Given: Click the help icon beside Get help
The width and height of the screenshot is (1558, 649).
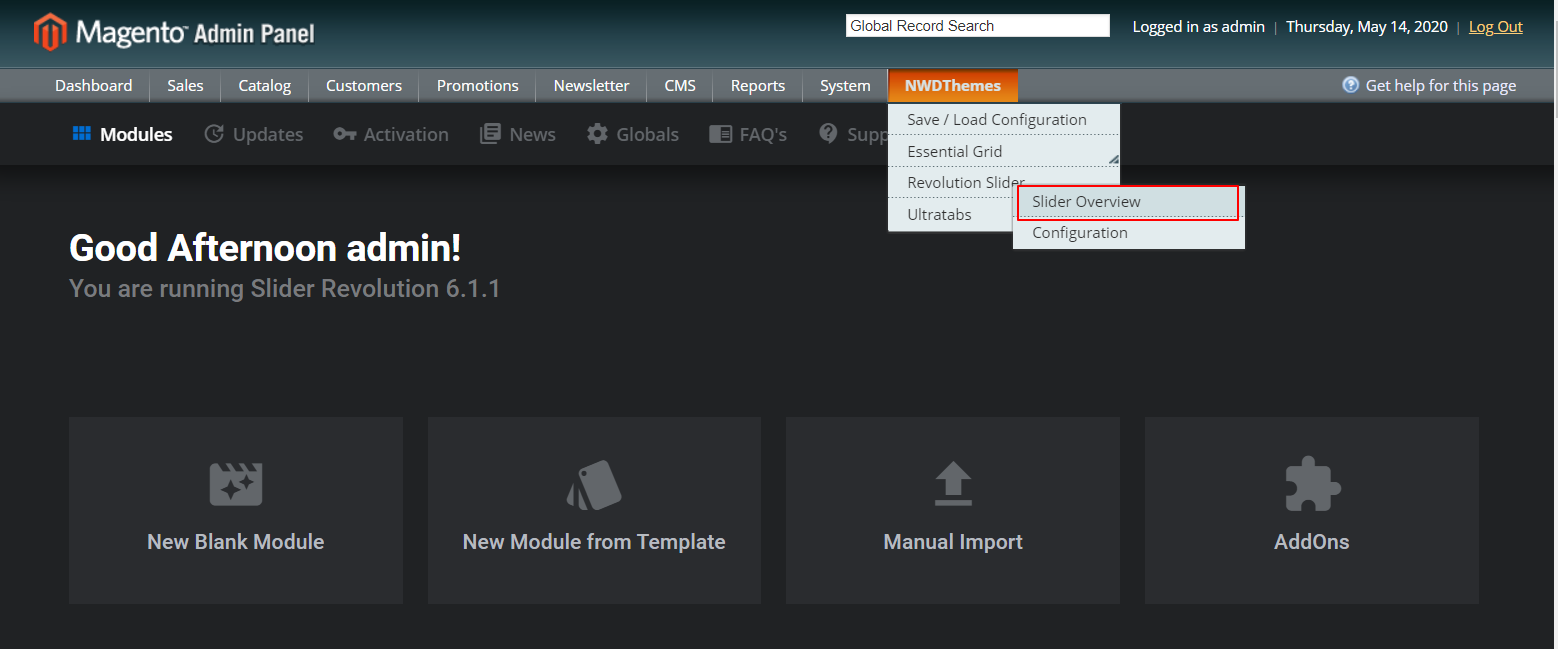Looking at the screenshot, I should tap(1351, 85).
